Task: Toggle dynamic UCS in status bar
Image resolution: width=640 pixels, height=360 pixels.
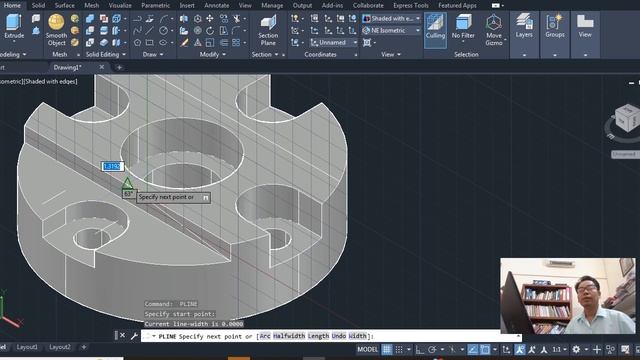Action: point(506,349)
